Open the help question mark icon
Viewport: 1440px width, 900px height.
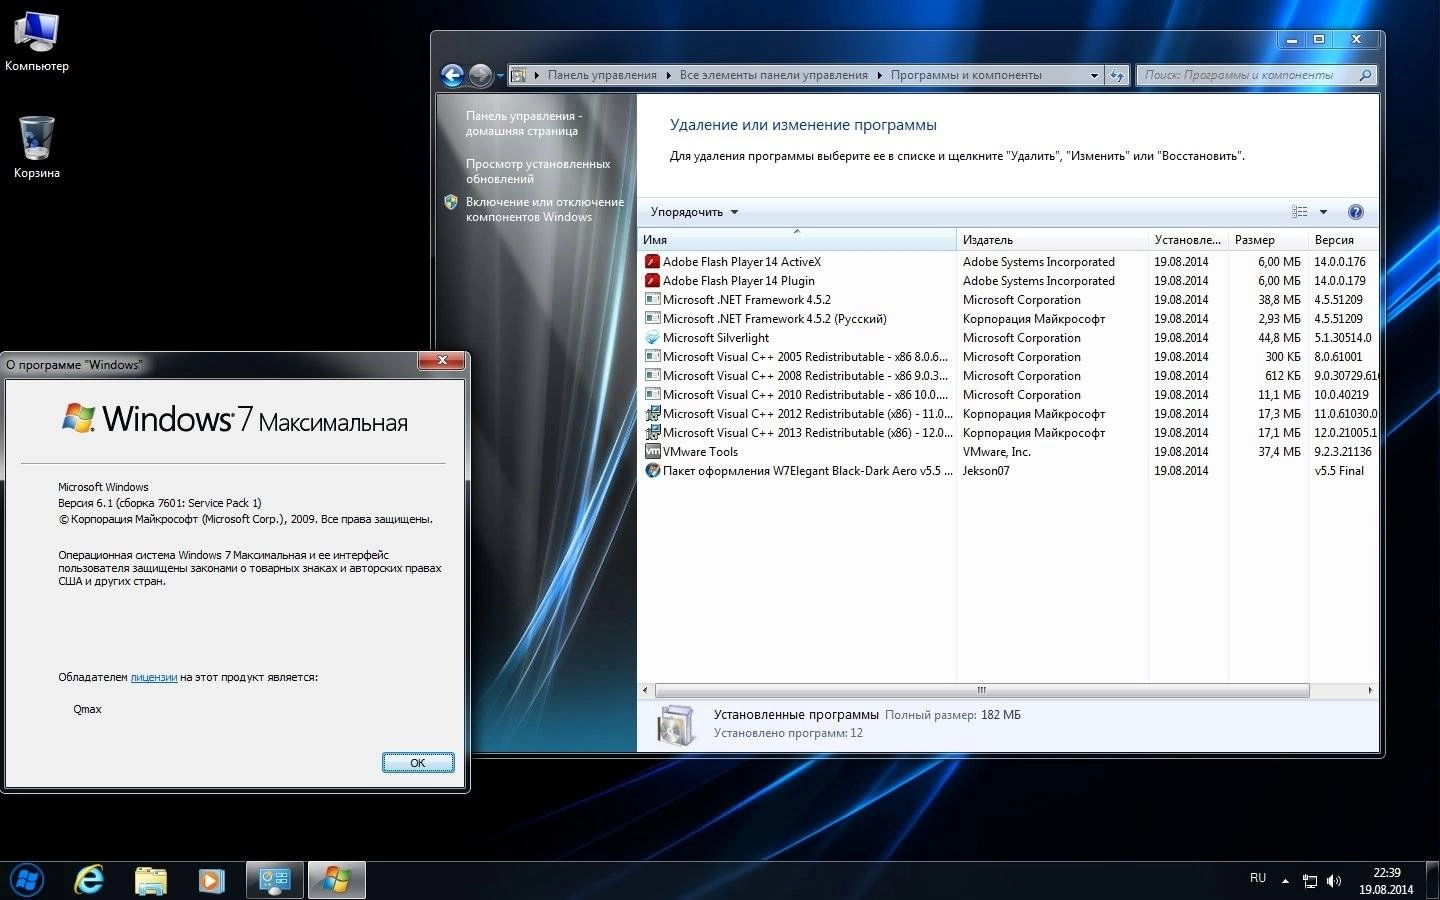click(x=1356, y=212)
